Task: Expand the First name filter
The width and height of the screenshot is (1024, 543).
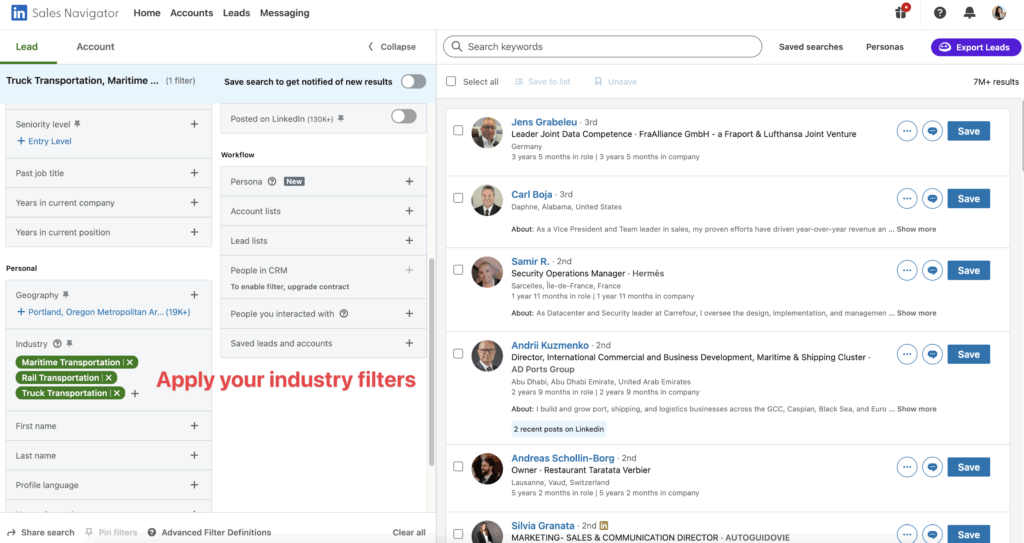Action: click(x=194, y=425)
